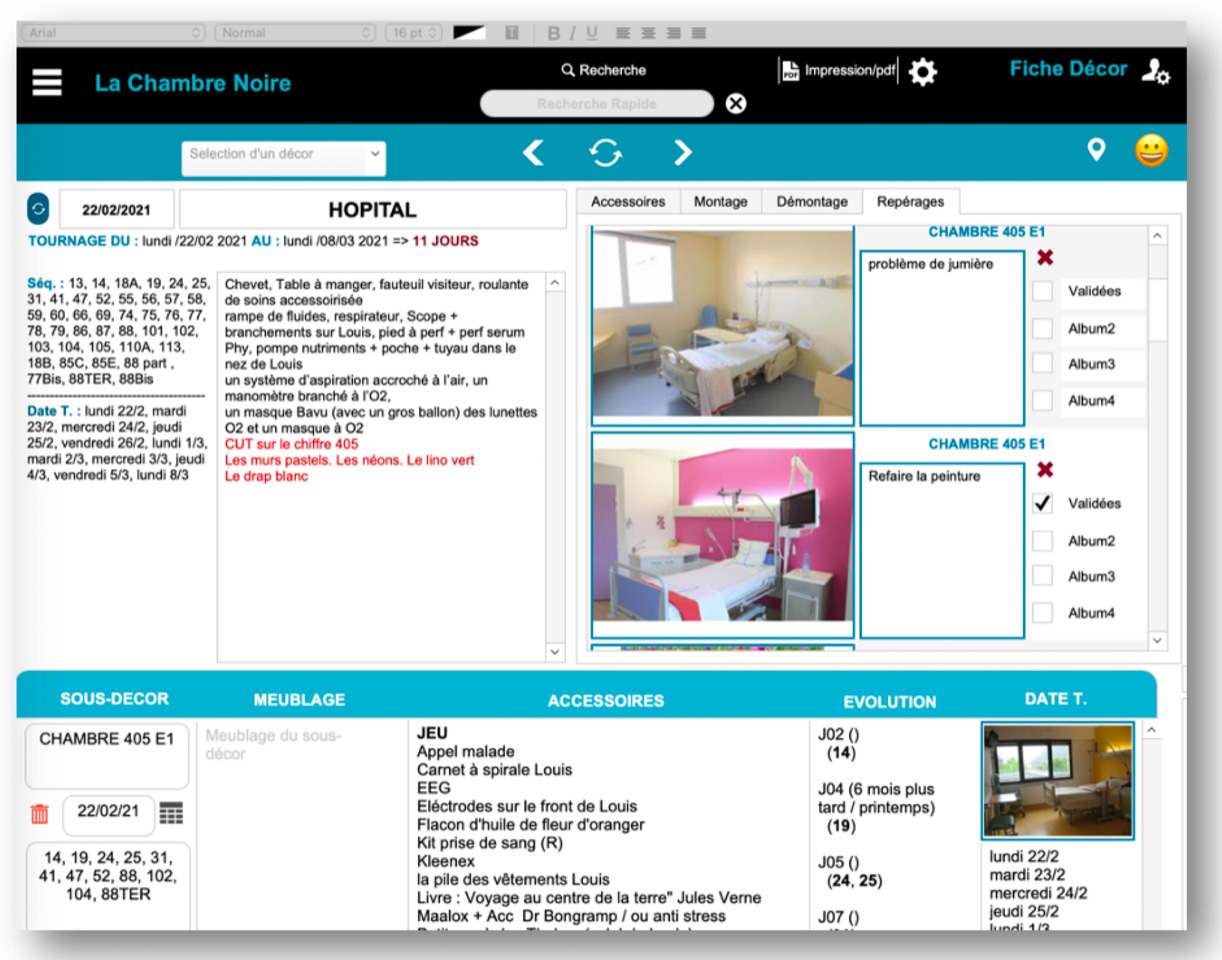Clear the Recherche Rapide search field
This screenshot has height=960, width=1222.
click(x=736, y=103)
